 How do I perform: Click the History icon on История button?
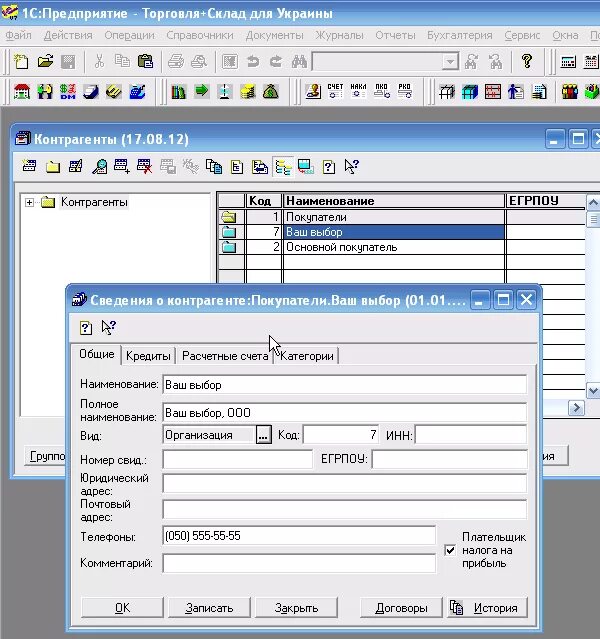pyautogui.click(x=457, y=608)
